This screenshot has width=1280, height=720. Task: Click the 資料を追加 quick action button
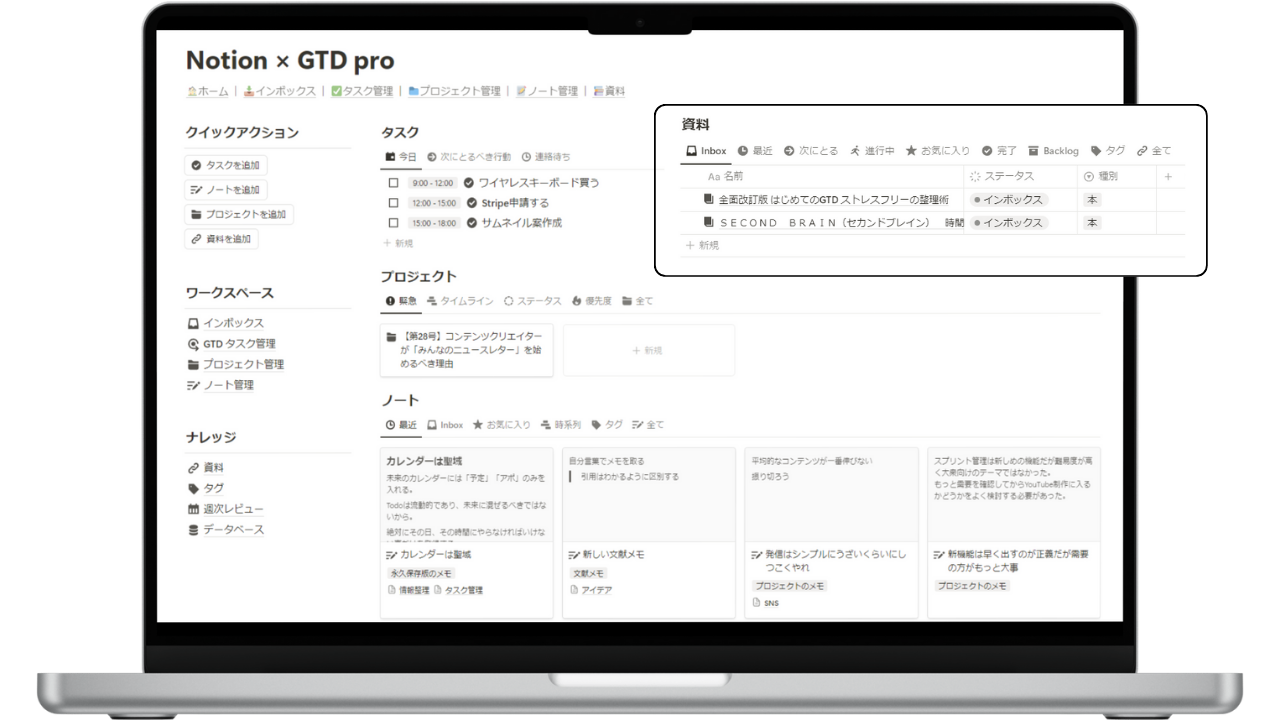coord(221,239)
